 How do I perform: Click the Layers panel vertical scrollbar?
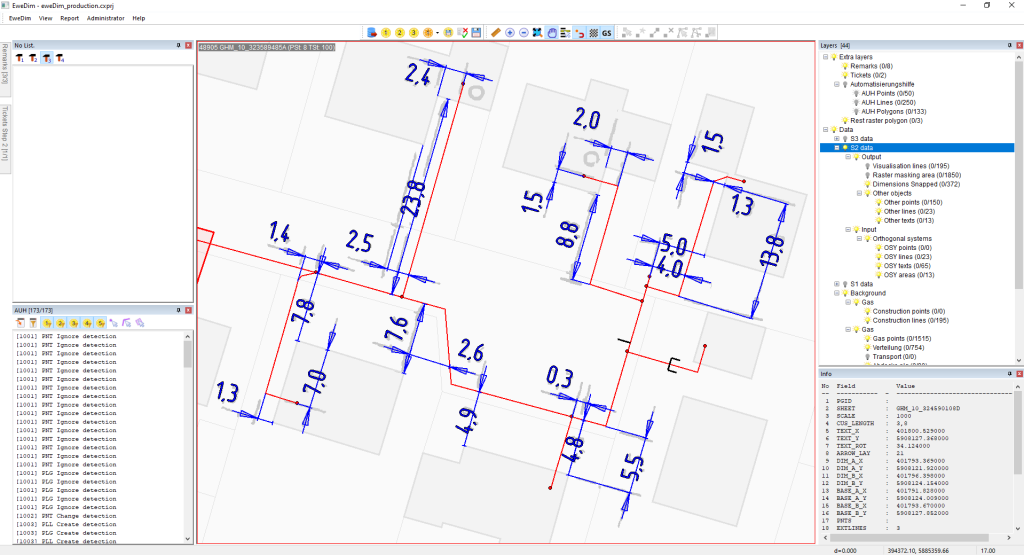tap(1017, 200)
